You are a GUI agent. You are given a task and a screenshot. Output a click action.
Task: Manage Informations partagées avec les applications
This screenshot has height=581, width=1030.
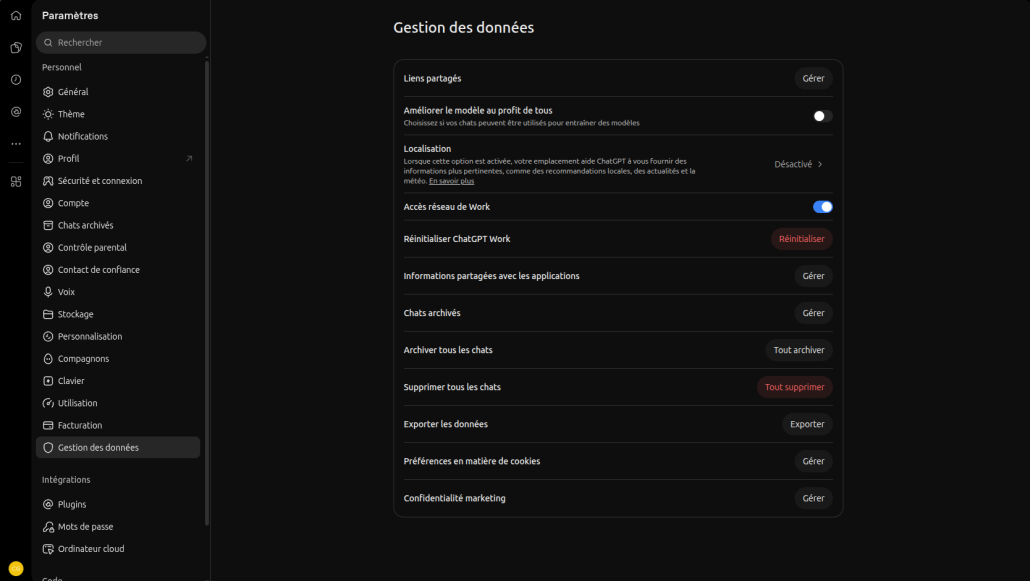(x=813, y=276)
